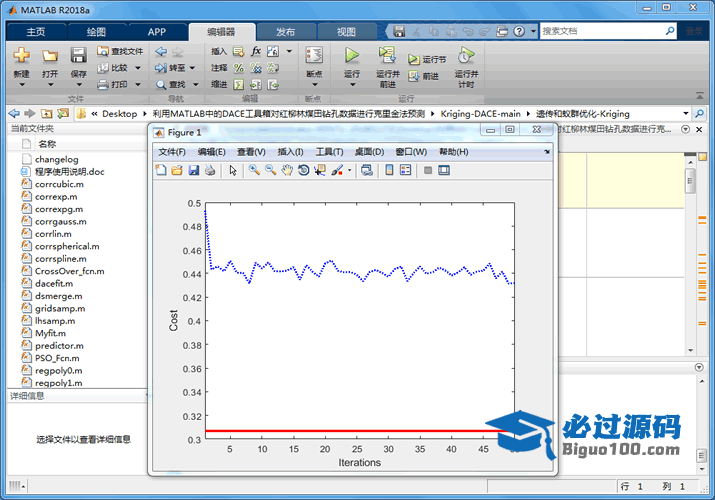Open the Breakpoints (断点) dropdown arrow
This screenshot has width=715, height=500.
point(314,85)
